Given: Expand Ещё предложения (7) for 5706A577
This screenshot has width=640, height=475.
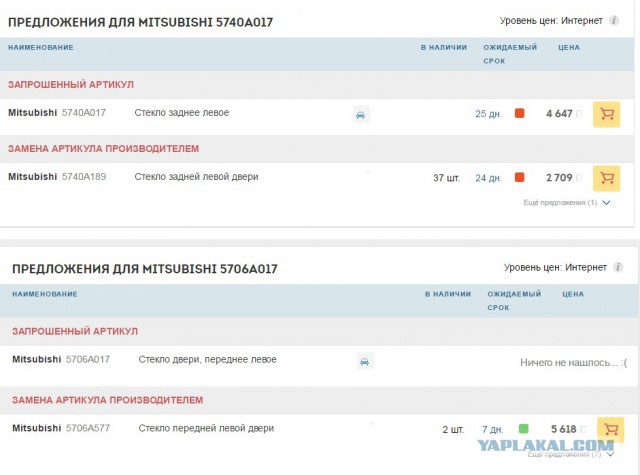Looking at the screenshot, I should [x=571, y=454].
